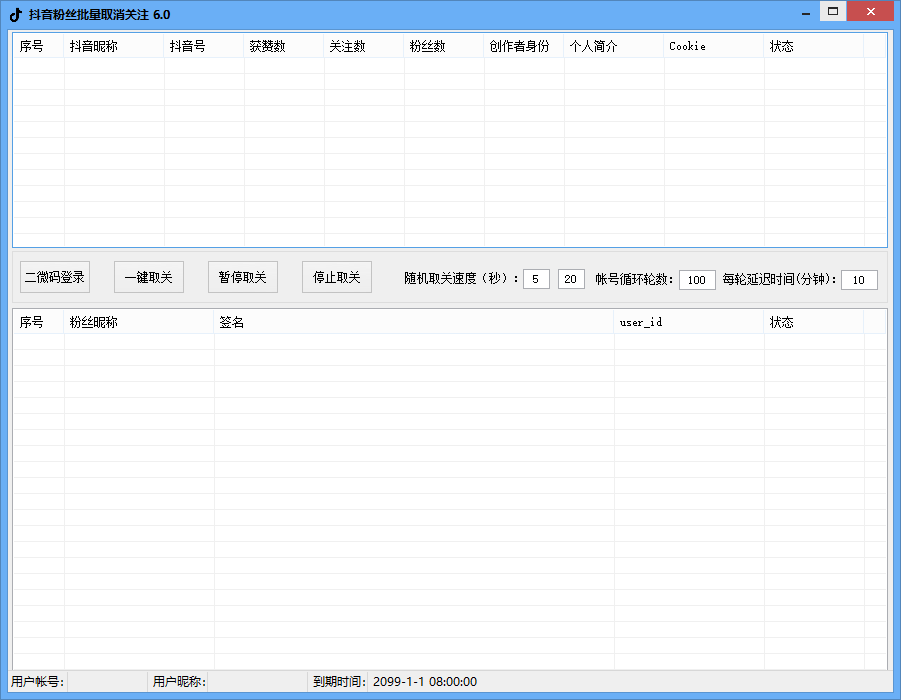This screenshot has width=901, height=700.
Task: Click the 状态 header in fans table
Action: pyautogui.click(x=814, y=322)
